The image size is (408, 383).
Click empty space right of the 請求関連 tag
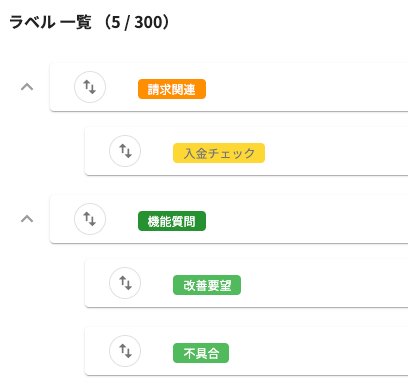click(x=307, y=87)
